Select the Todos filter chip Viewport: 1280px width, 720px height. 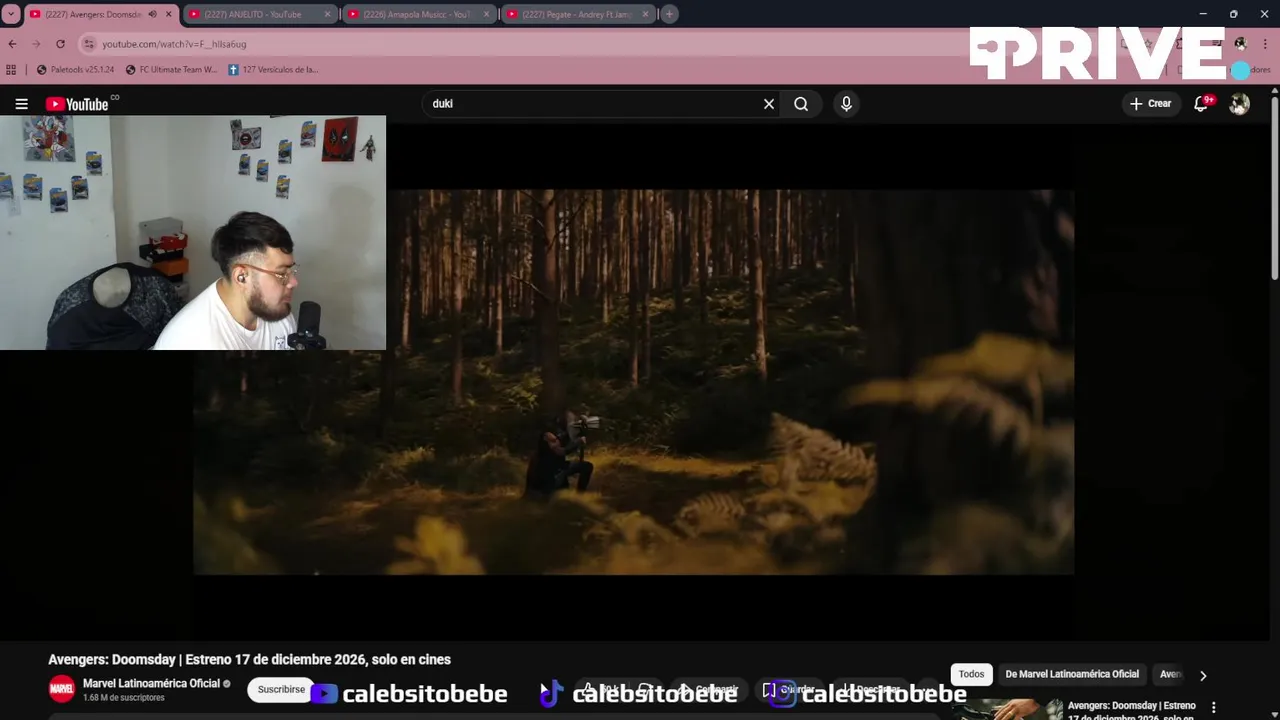click(971, 675)
